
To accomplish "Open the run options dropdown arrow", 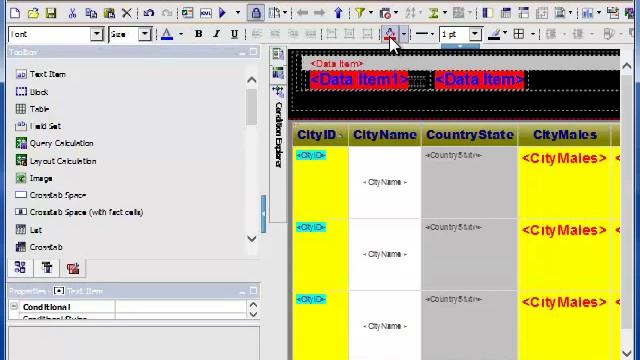I will coord(238,13).
